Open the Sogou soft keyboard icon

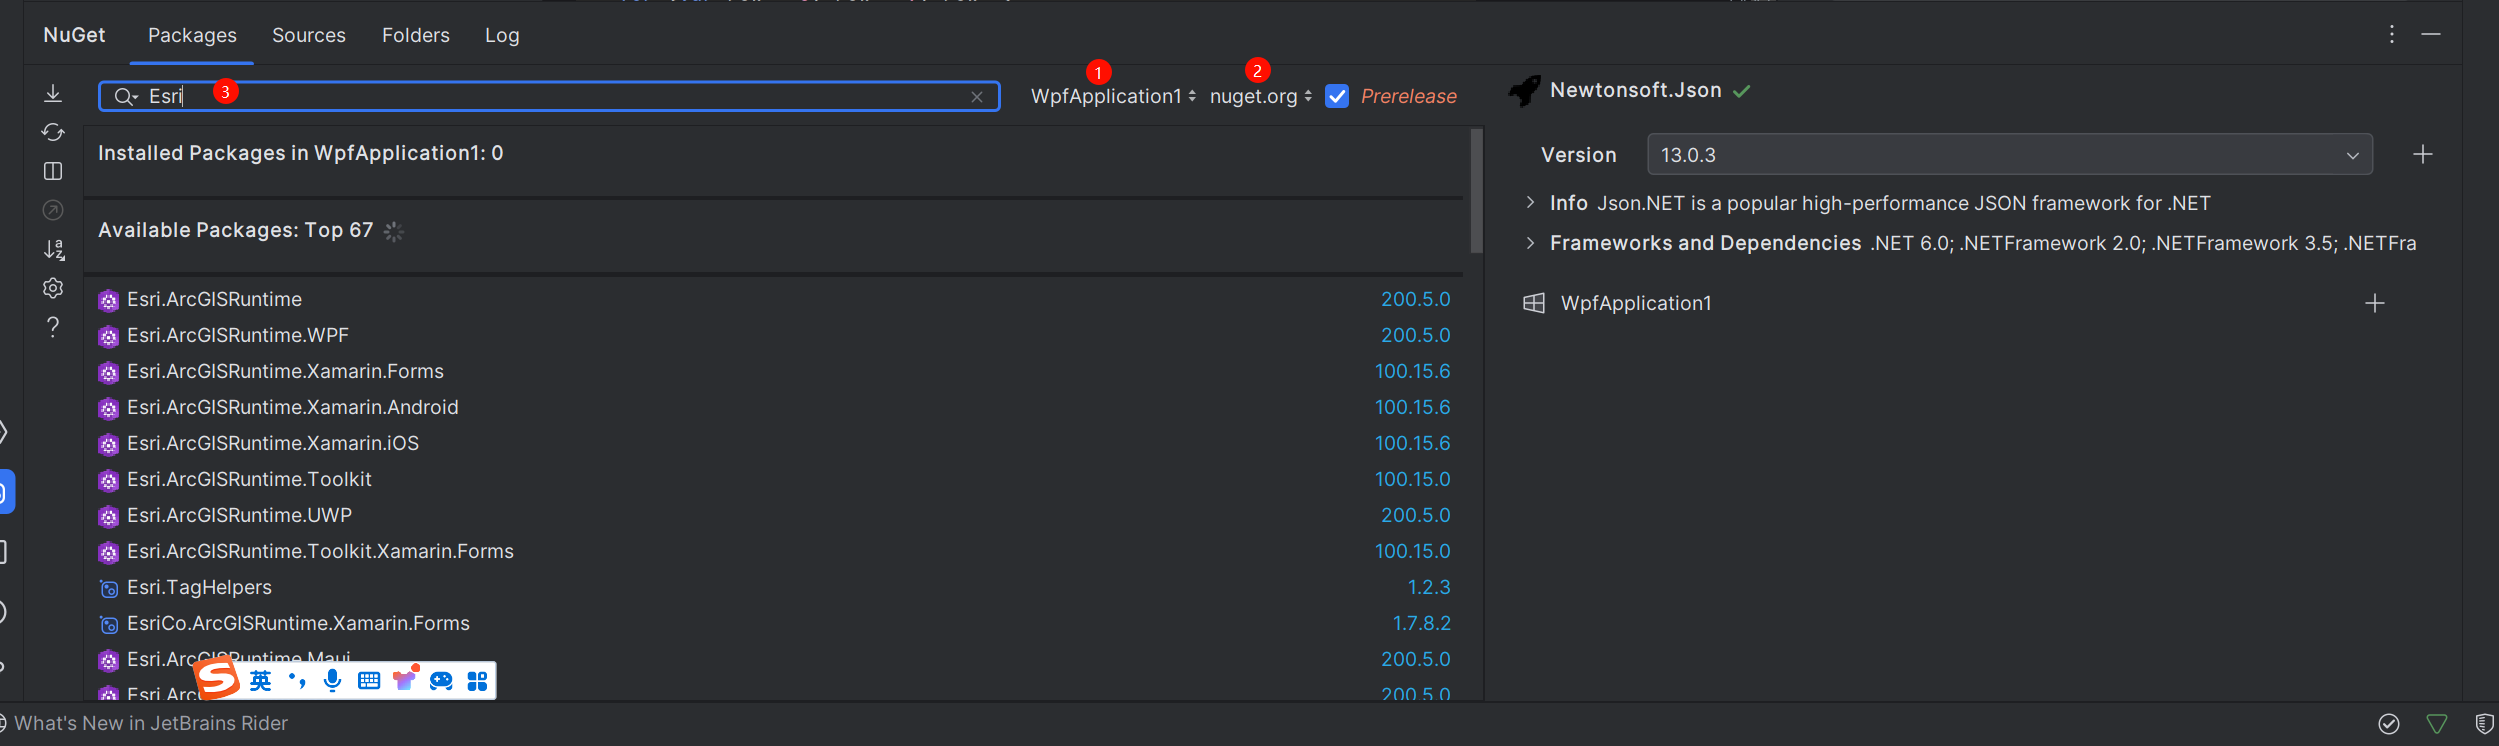pyautogui.click(x=369, y=681)
